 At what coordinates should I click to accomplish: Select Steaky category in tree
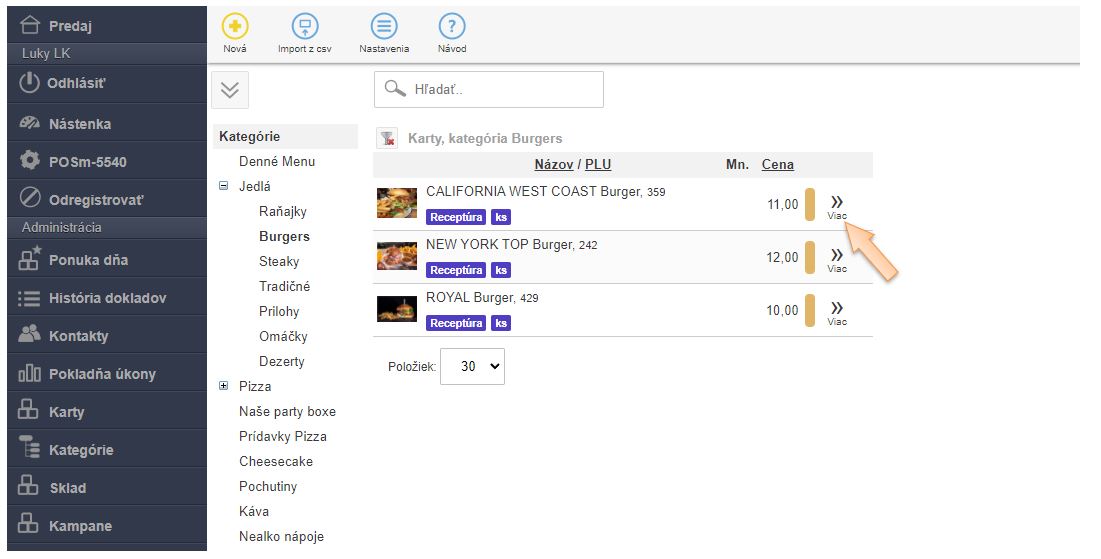point(279,261)
